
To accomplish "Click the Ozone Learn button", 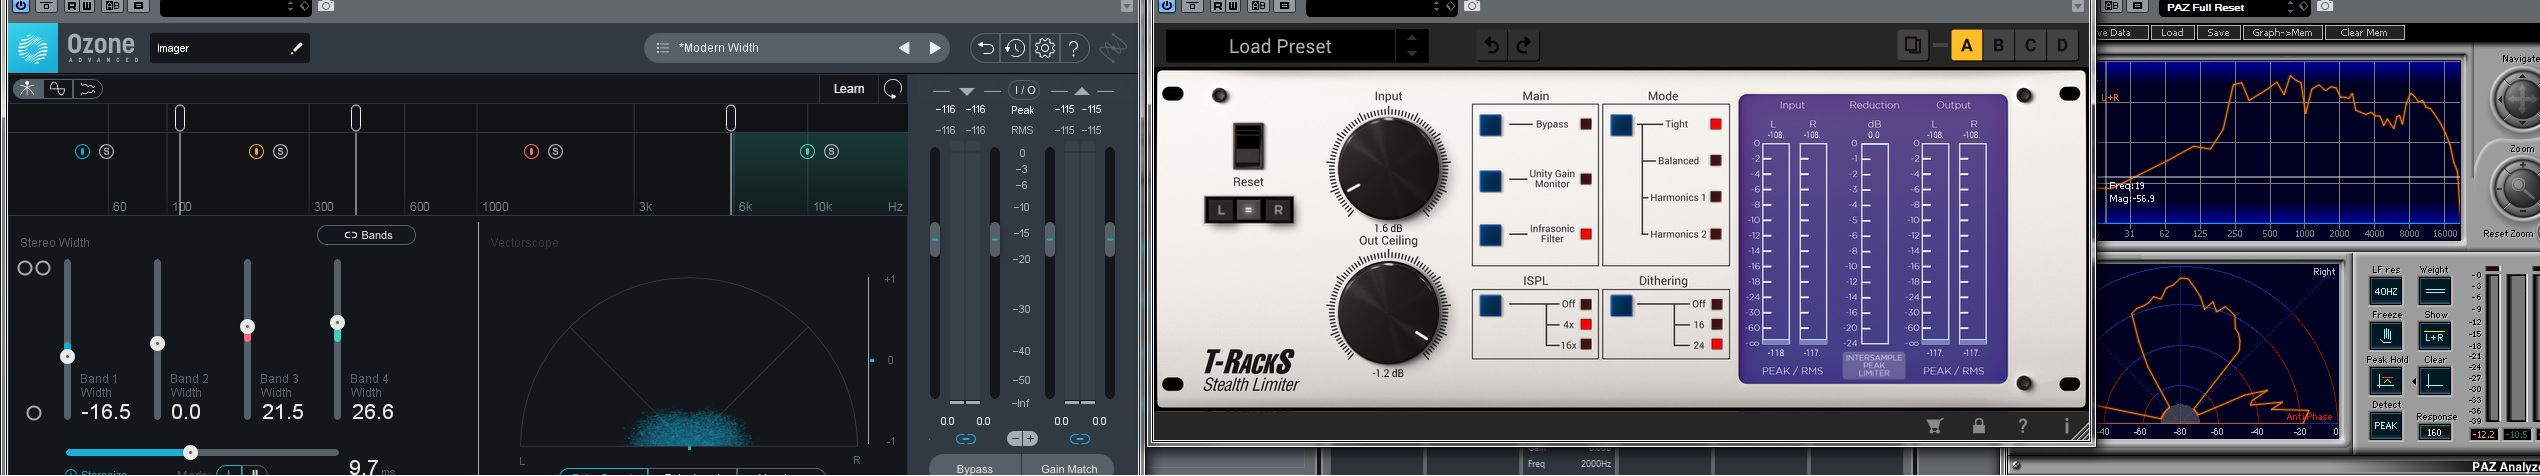I will [849, 89].
